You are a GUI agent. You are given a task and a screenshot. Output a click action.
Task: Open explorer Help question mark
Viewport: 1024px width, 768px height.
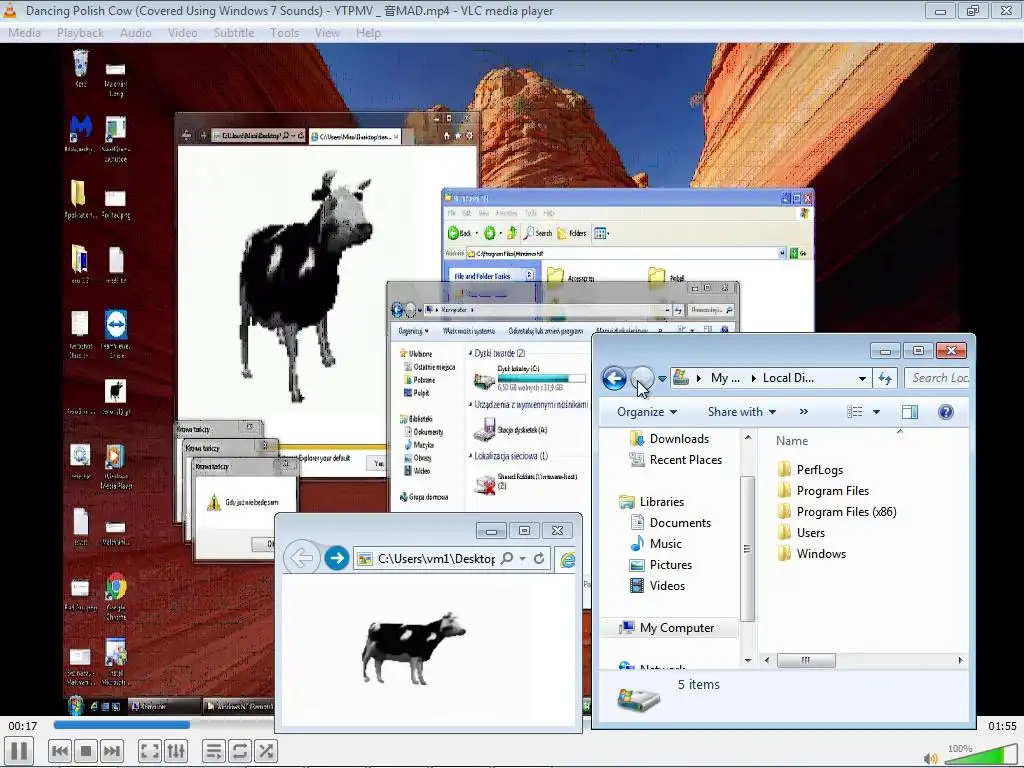tap(945, 412)
